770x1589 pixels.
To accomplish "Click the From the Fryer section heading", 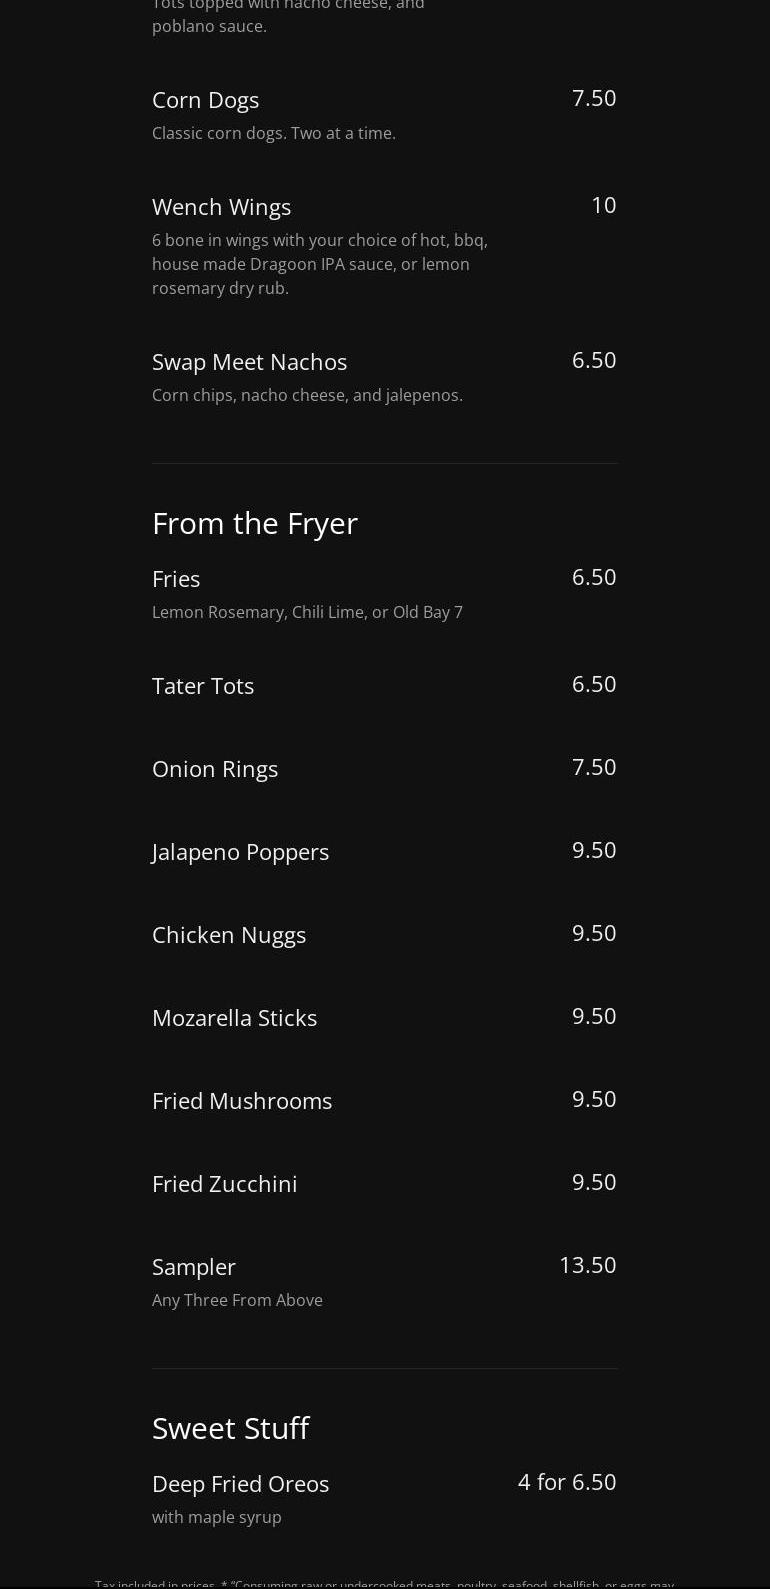I will pos(254,523).
